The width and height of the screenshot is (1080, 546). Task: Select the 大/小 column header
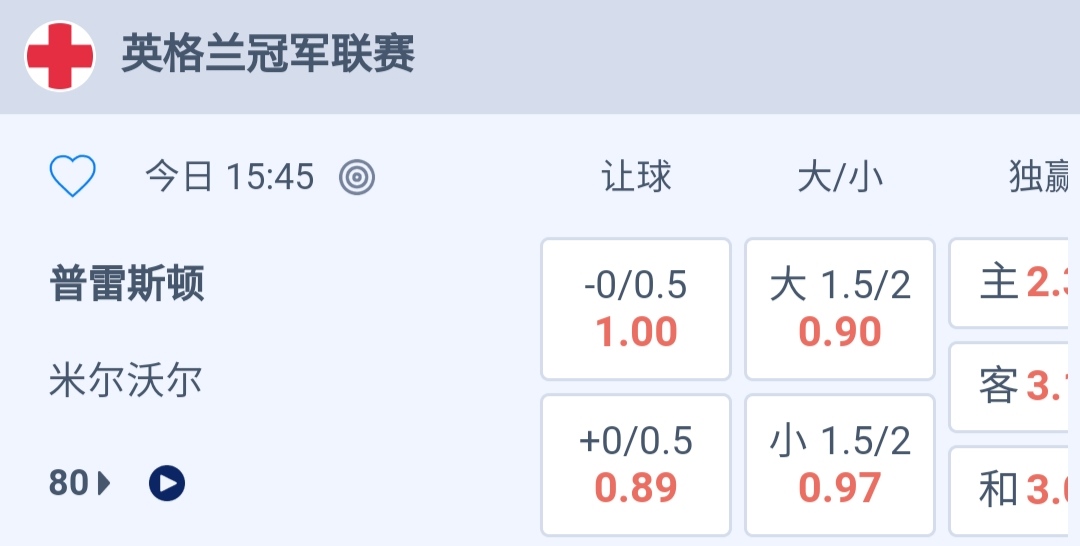pos(840,178)
